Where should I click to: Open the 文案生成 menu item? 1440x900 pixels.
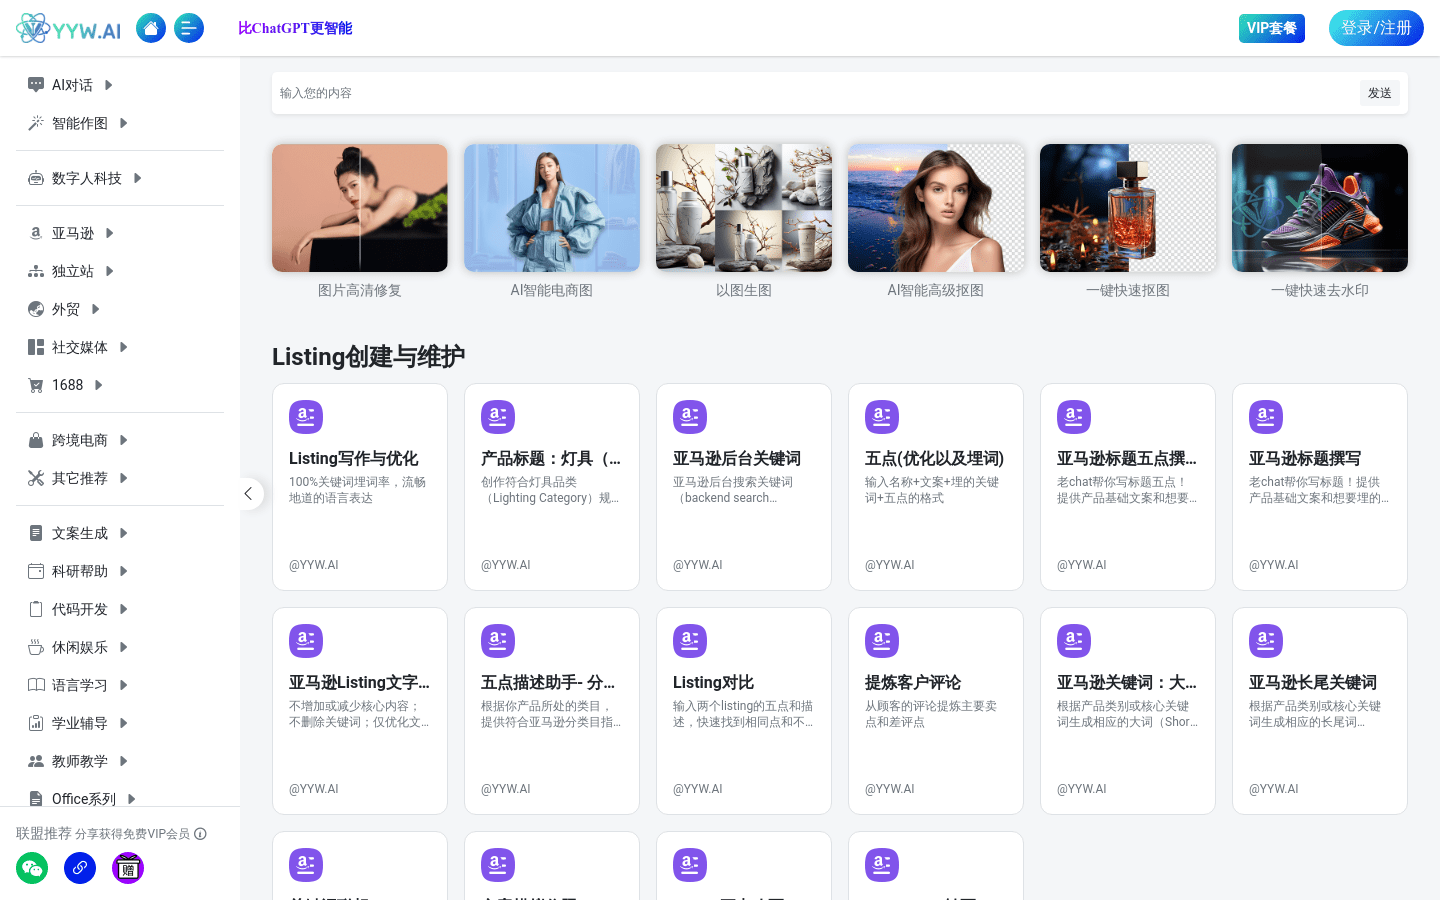point(120,533)
